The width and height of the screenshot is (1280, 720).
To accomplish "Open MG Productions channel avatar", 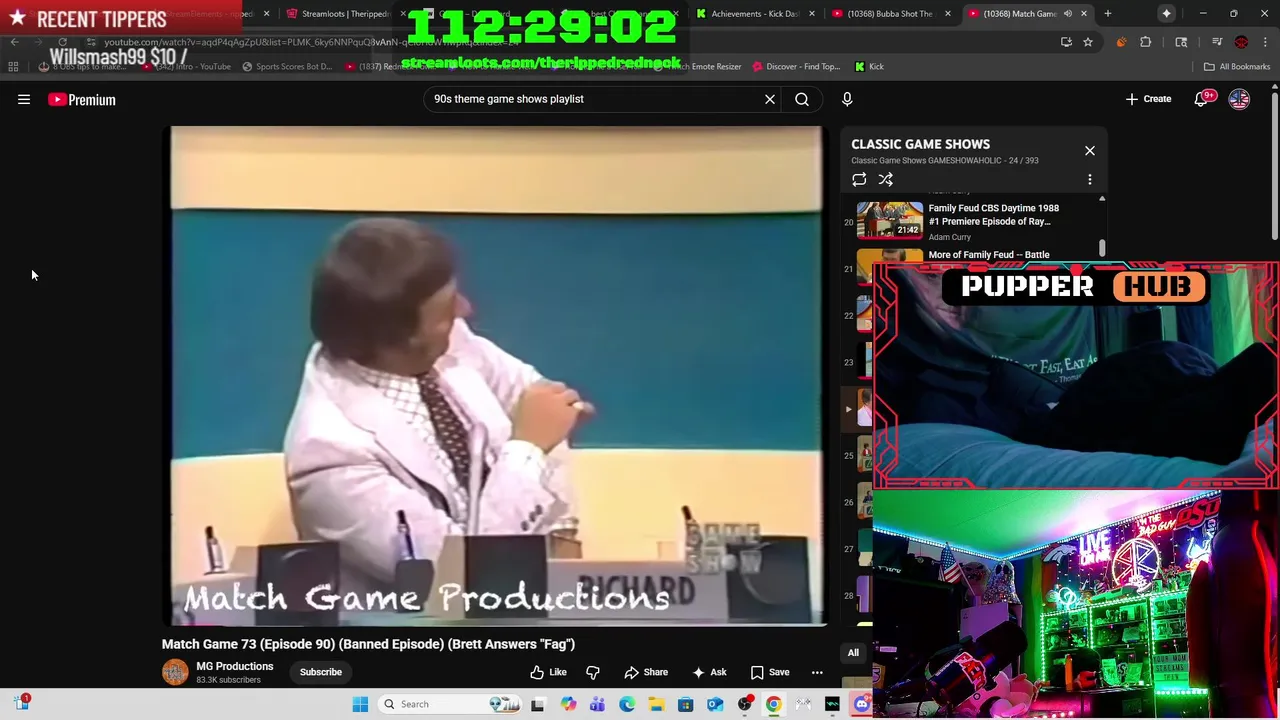I will (175, 672).
